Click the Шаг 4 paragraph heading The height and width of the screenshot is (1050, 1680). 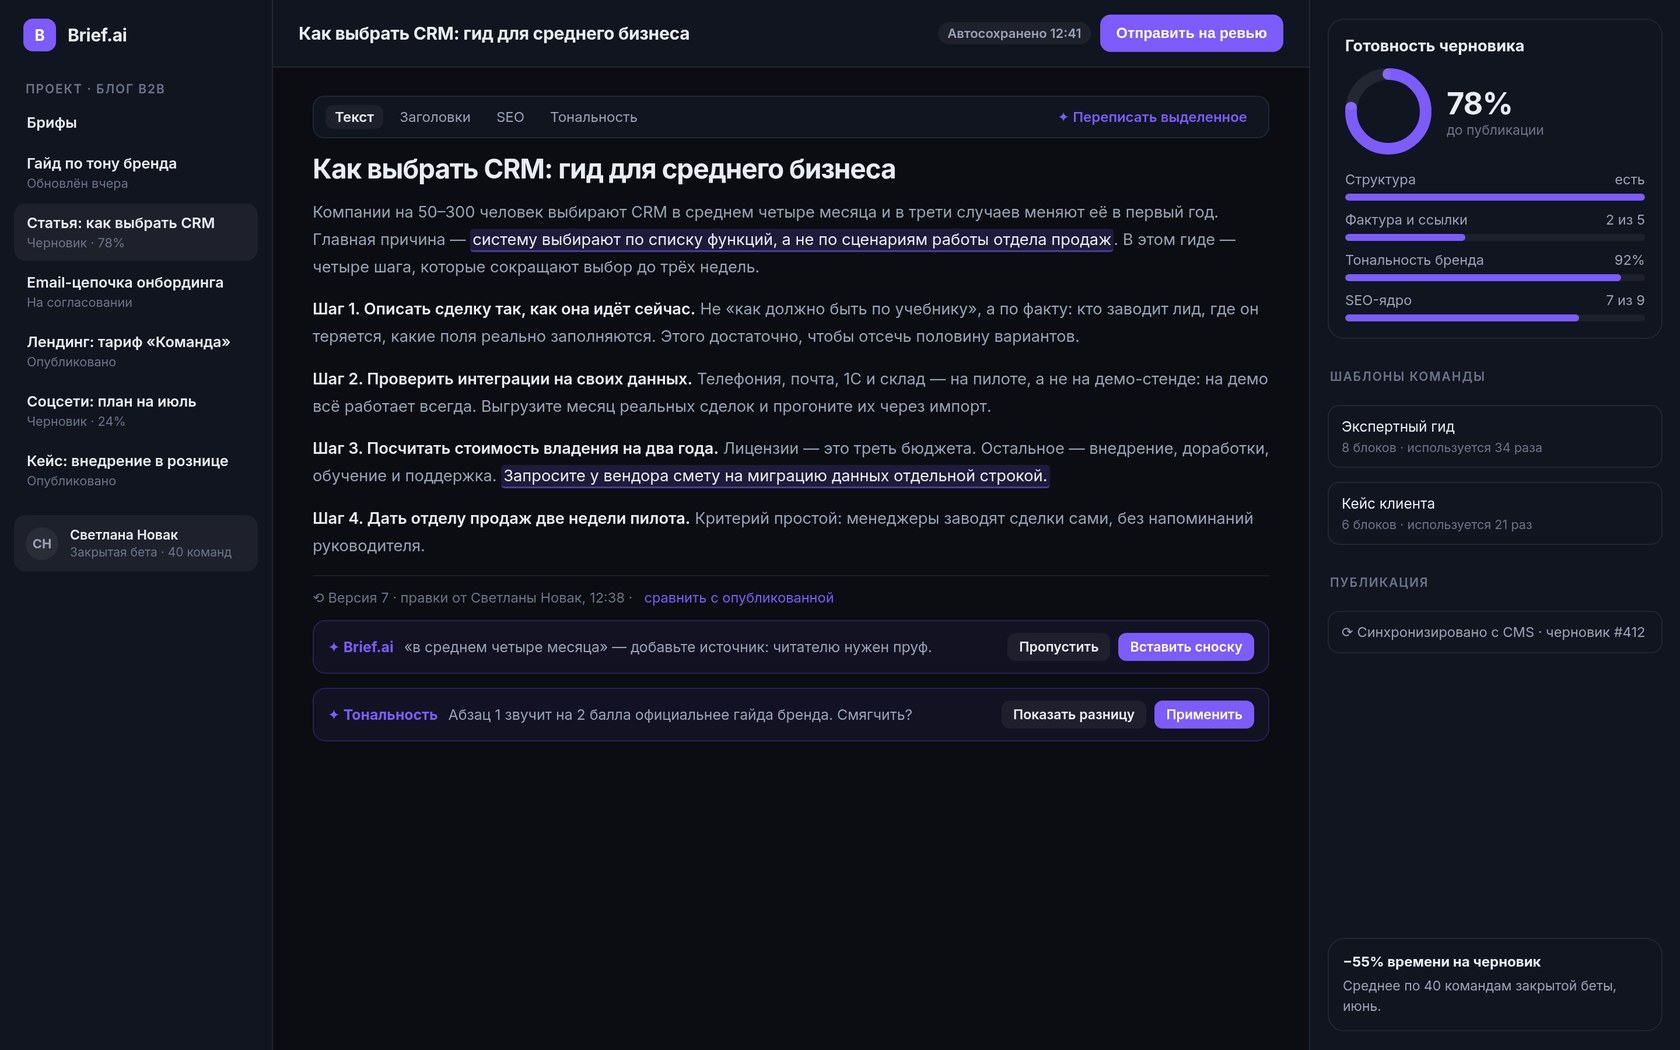[x=501, y=518]
